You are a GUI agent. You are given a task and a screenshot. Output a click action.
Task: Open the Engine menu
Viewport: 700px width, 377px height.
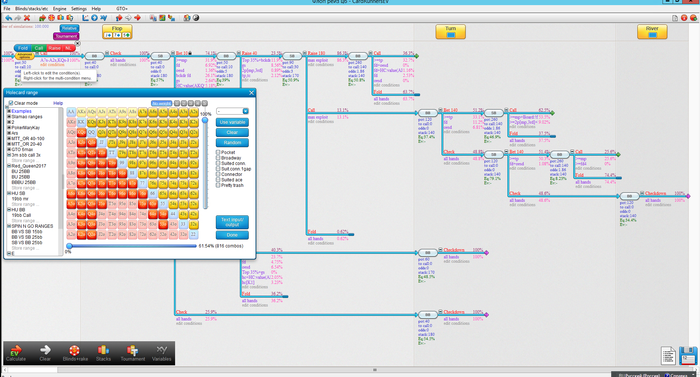pyautogui.click(x=59, y=8)
